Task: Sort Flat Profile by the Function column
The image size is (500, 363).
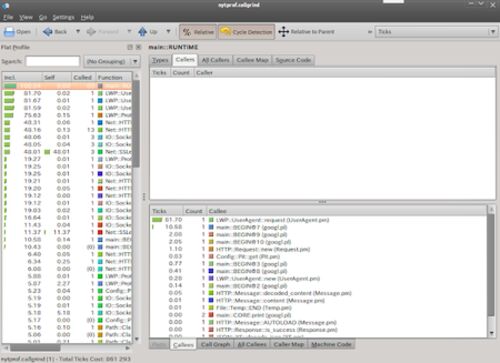Action: [x=114, y=77]
